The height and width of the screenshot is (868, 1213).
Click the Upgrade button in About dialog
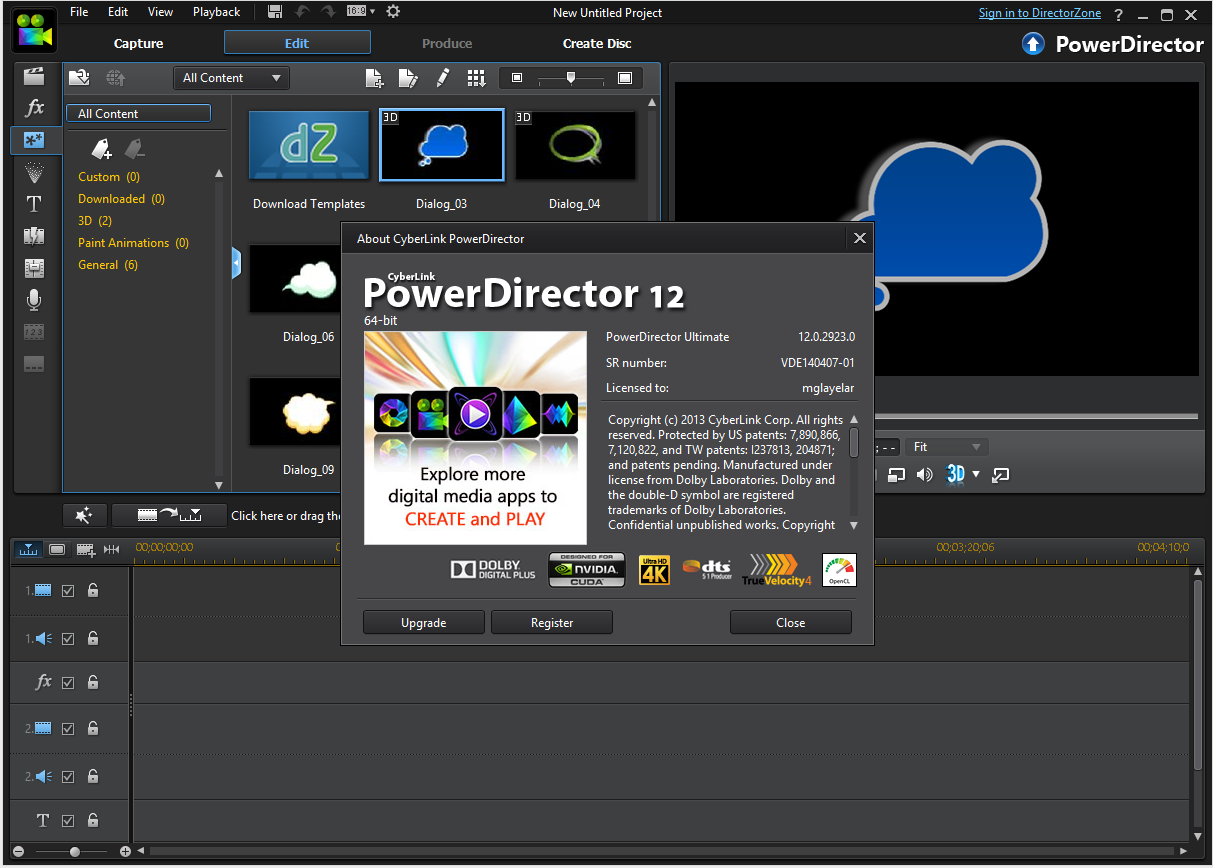423,622
